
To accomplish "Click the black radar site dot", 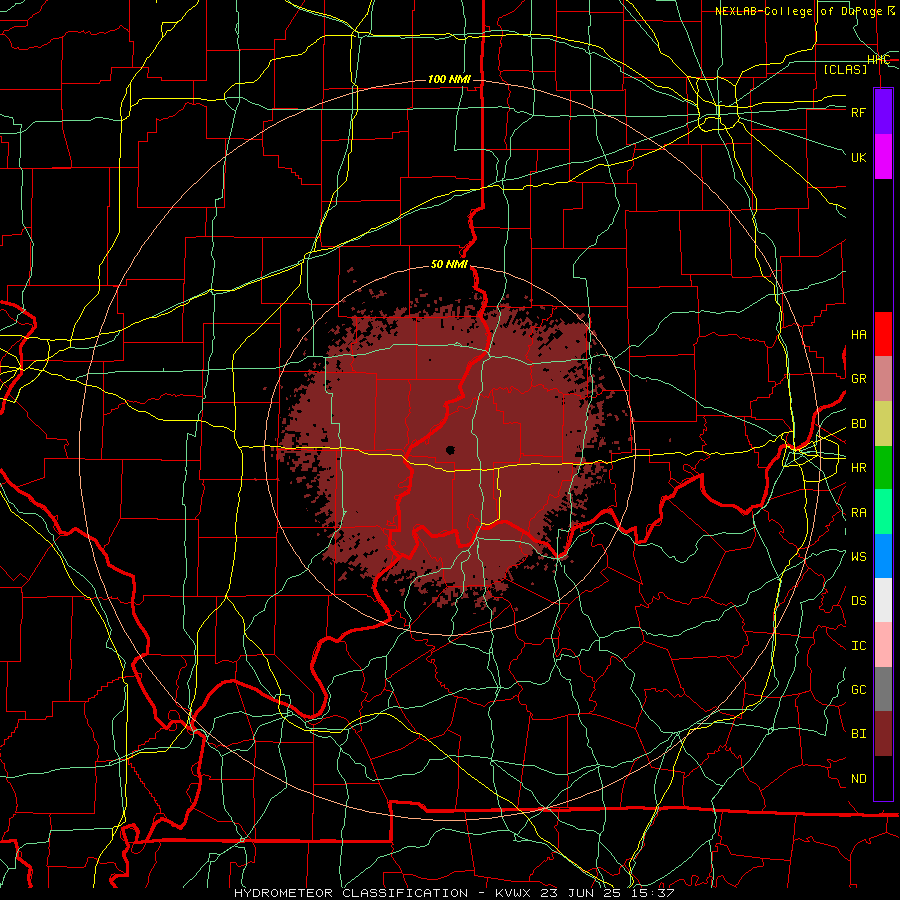I will [451, 450].
